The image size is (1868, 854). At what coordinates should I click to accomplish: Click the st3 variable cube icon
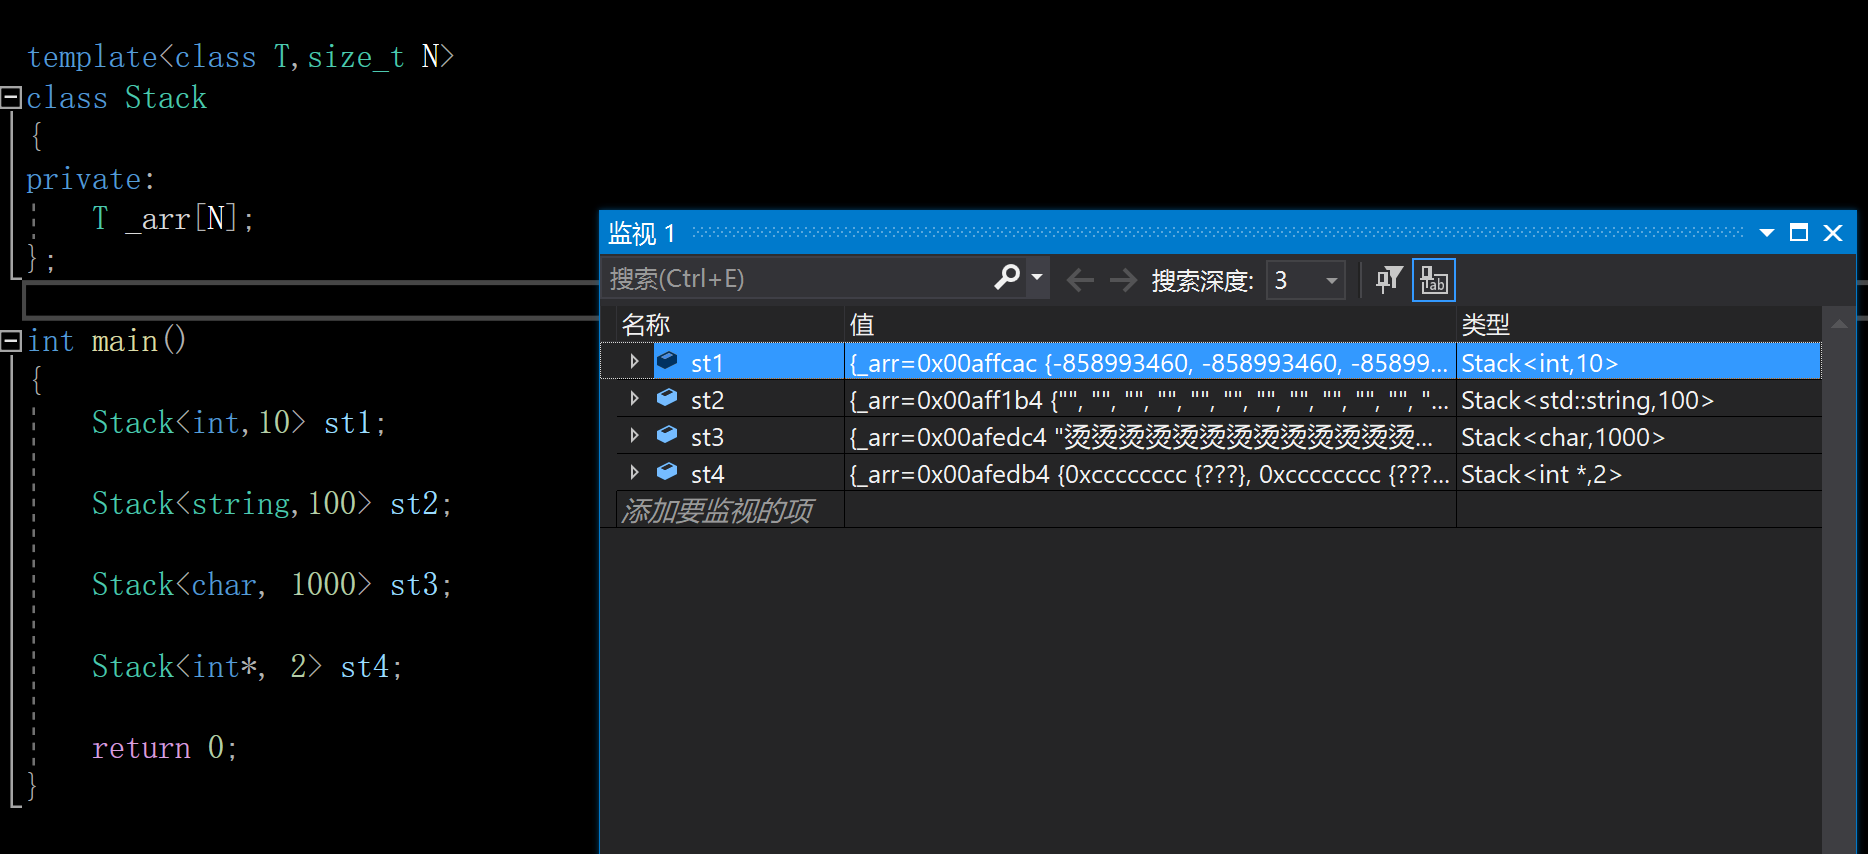click(667, 435)
